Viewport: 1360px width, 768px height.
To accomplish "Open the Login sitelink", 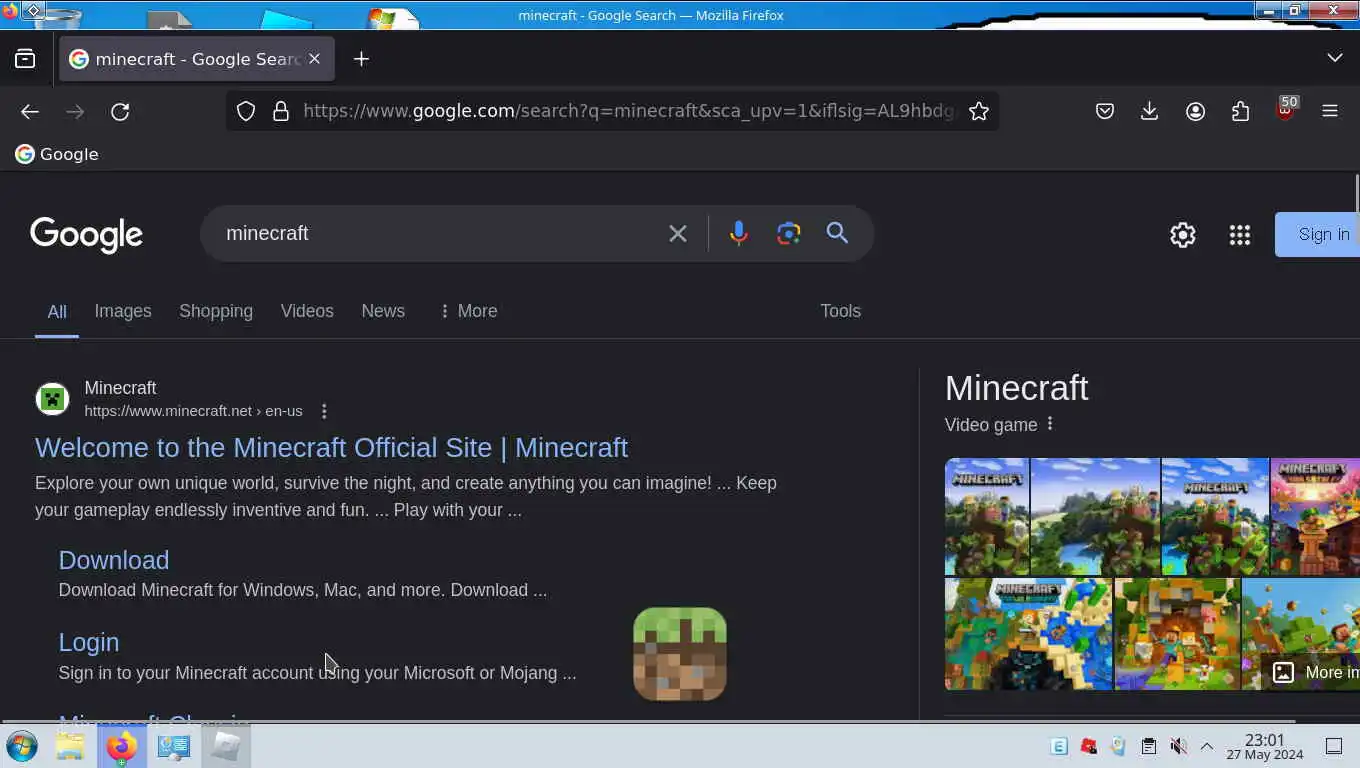I will tap(89, 642).
